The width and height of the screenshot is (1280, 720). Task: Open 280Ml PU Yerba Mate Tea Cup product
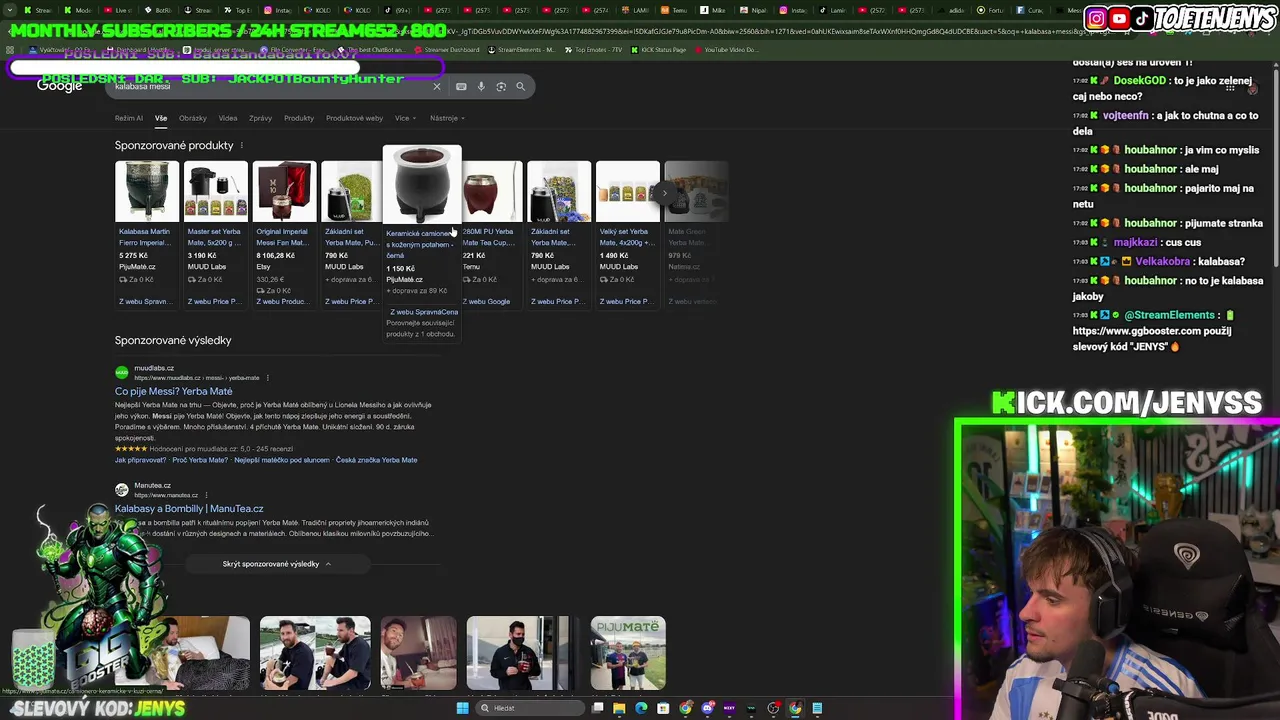(x=492, y=235)
